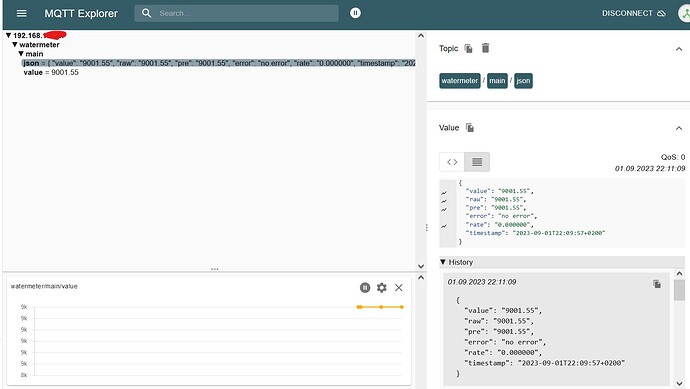
Task: Copy the value to clipboard
Action: [x=470, y=128]
